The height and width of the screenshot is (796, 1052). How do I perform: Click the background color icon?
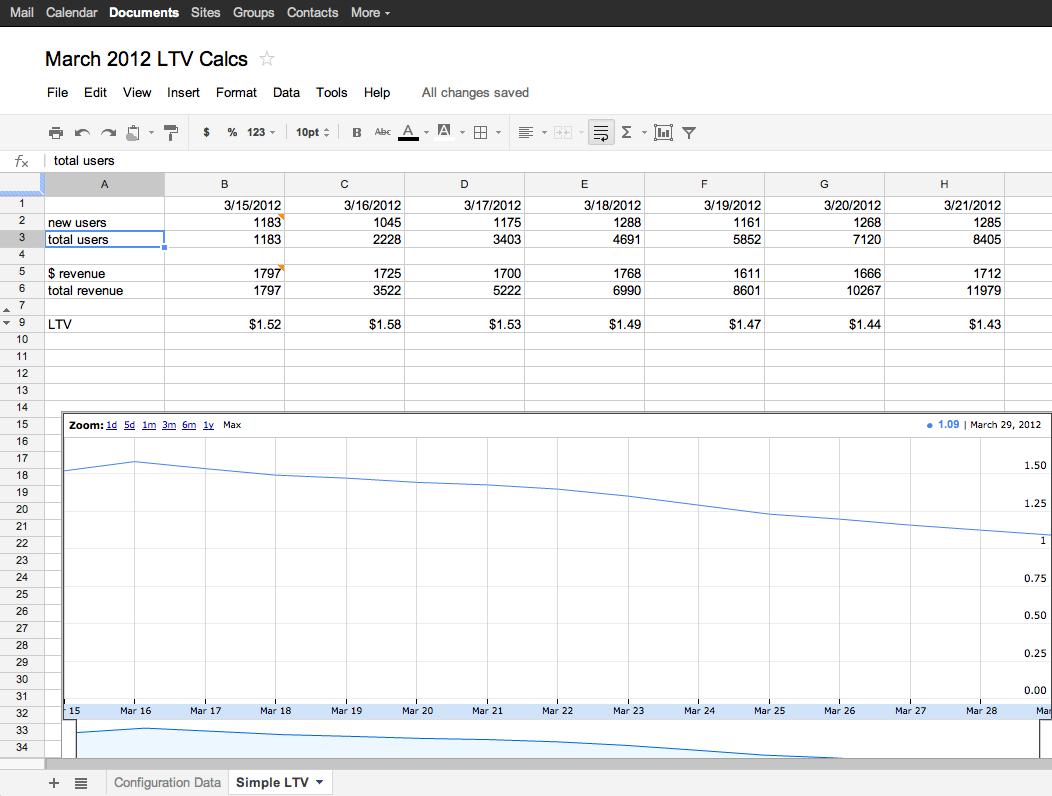tap(444, 132)
